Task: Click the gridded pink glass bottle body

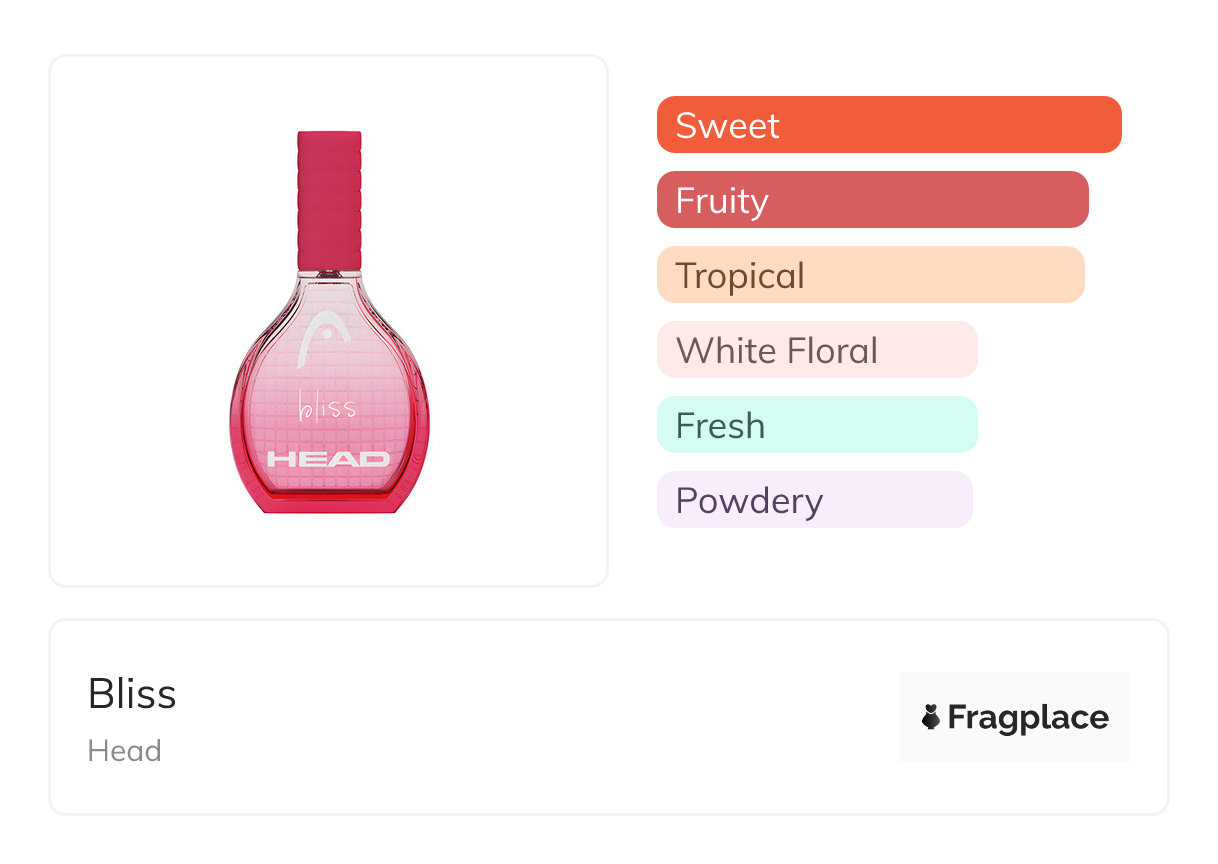Action: (370, 380)
